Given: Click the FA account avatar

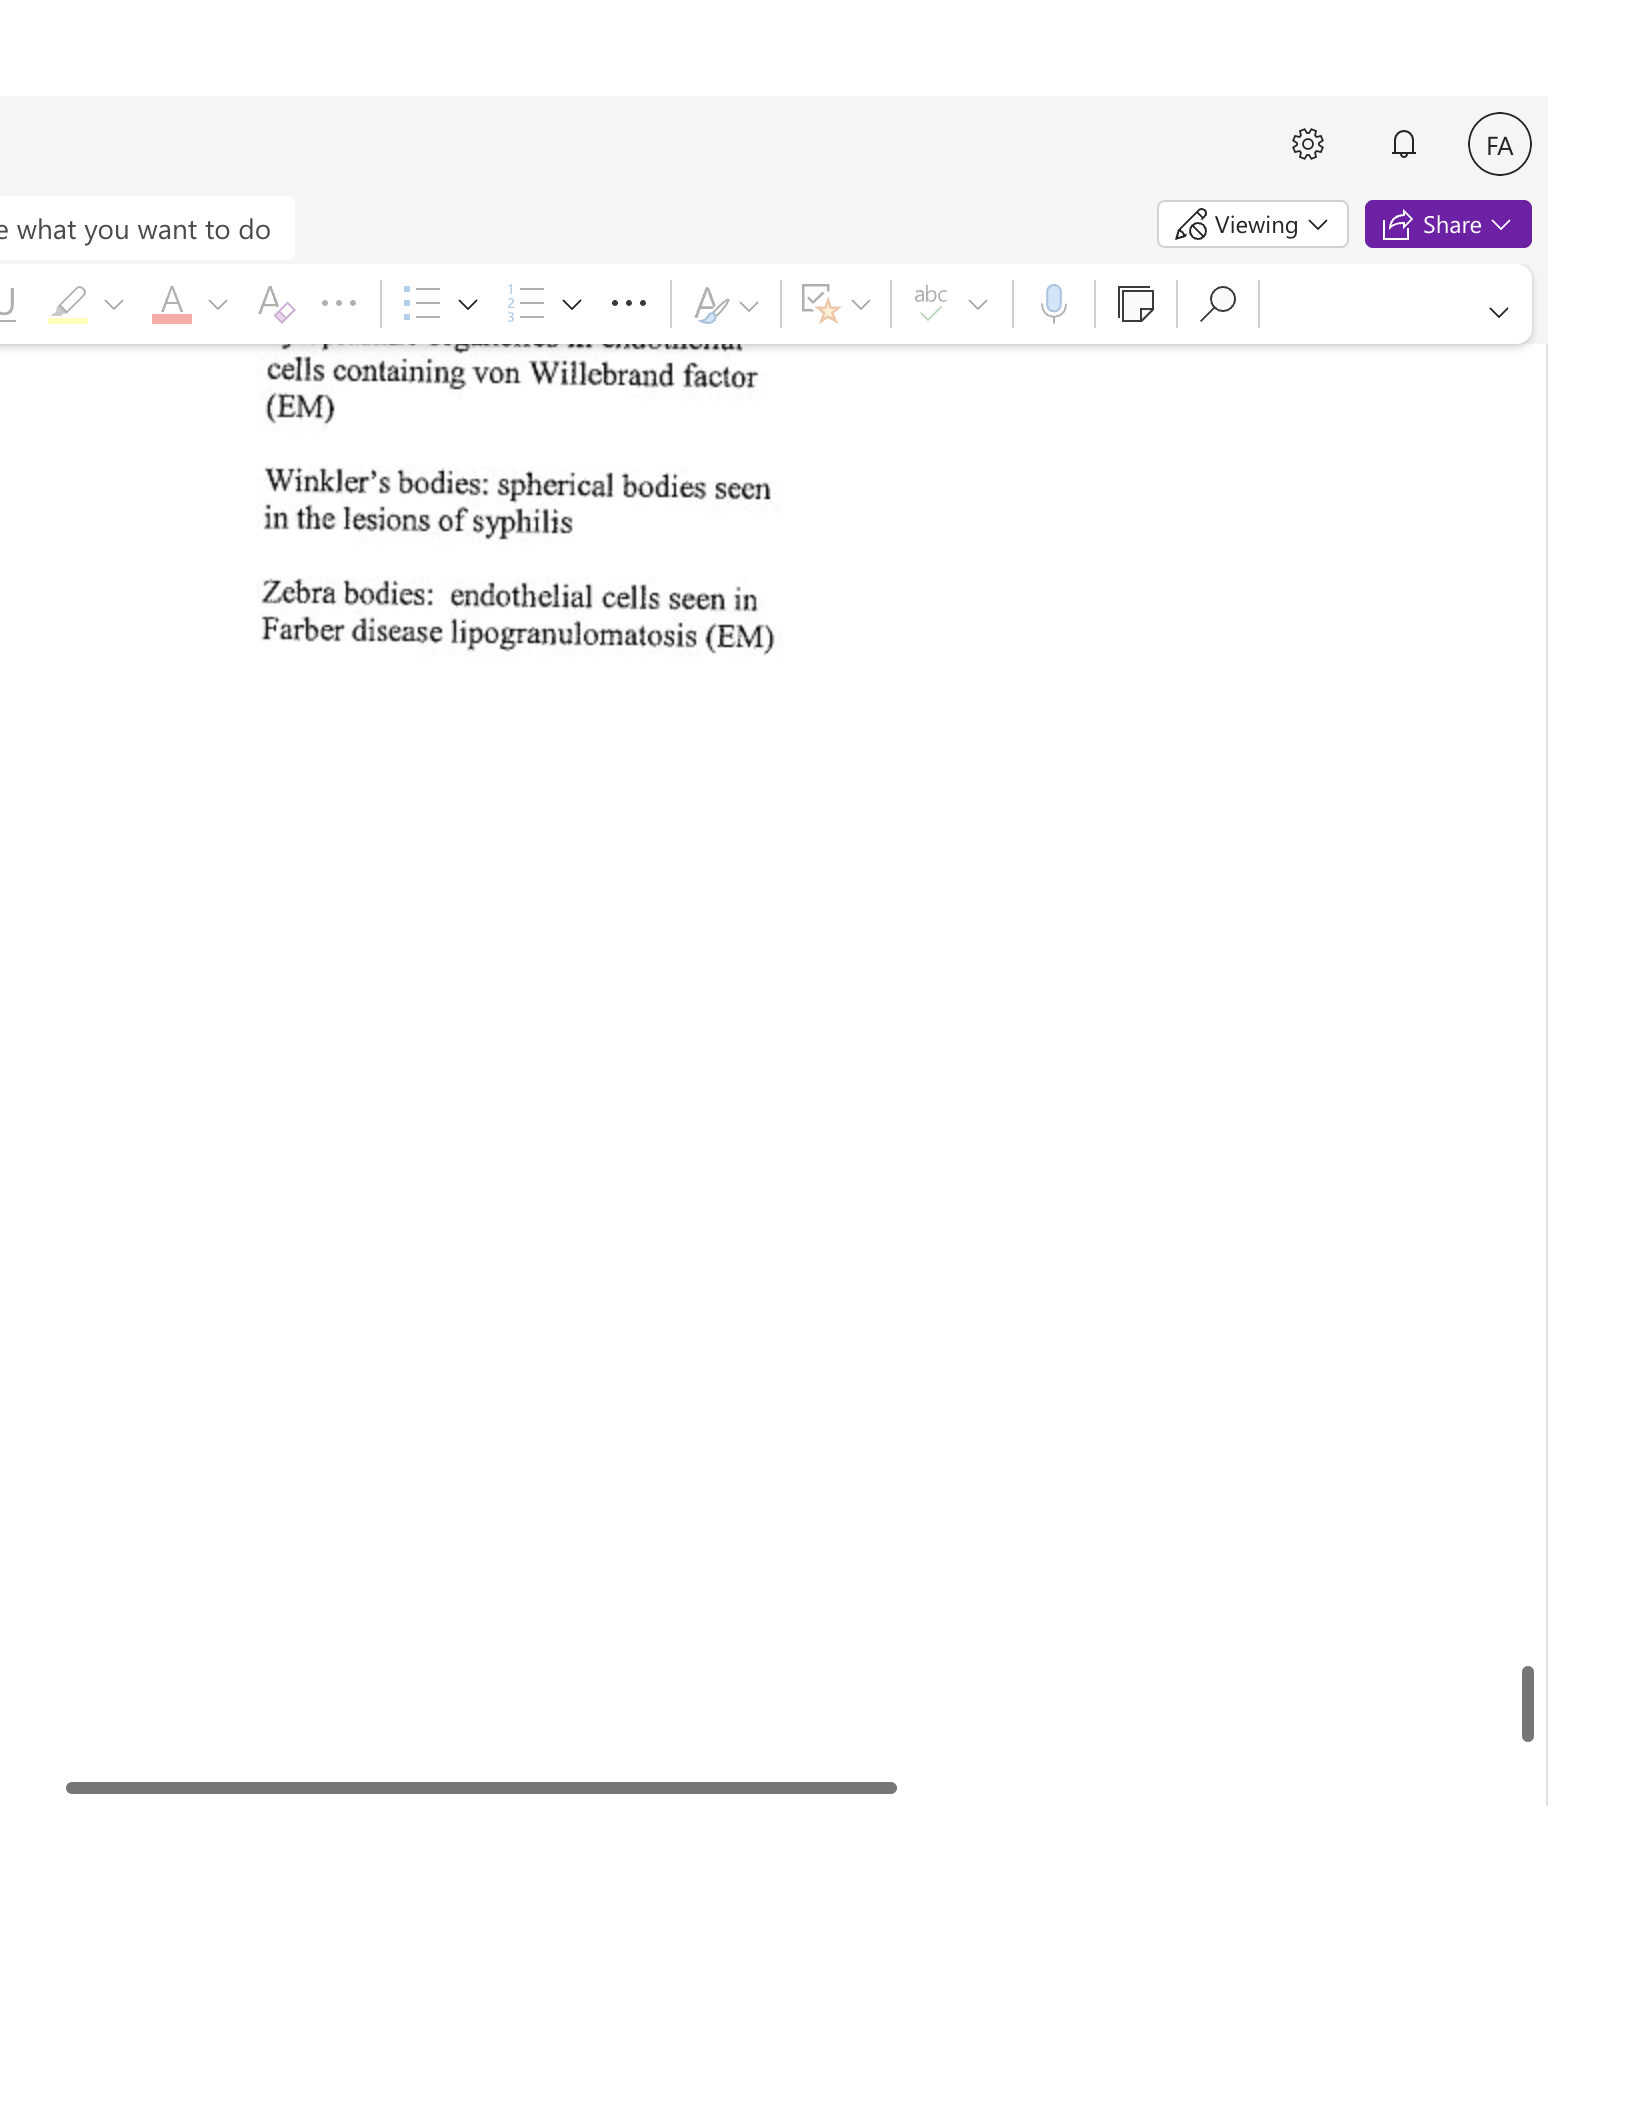Looking at the screenshot, I should 1499,145.
